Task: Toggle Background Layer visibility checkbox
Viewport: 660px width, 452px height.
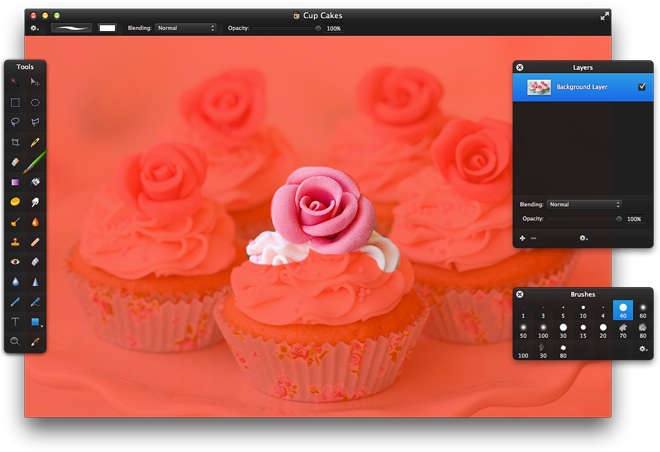Action: 641,88
